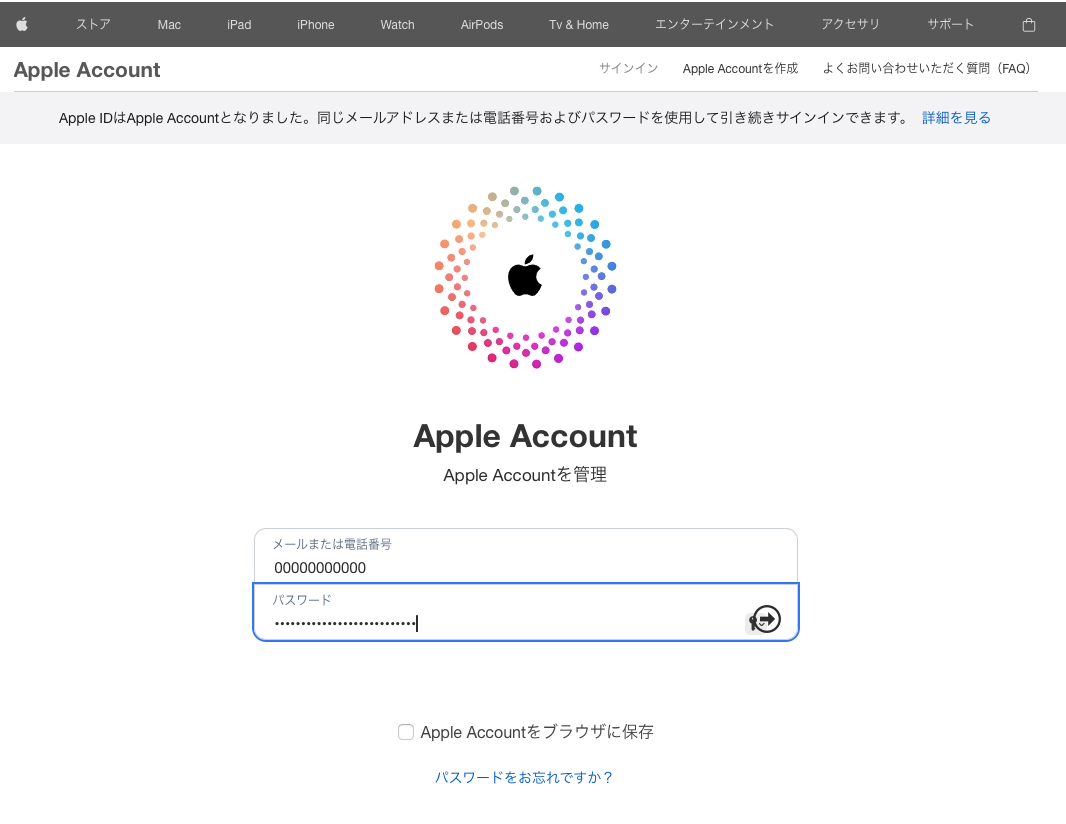1066x824 pixels.
Task: Go to the Mac section
Action: 169,24
